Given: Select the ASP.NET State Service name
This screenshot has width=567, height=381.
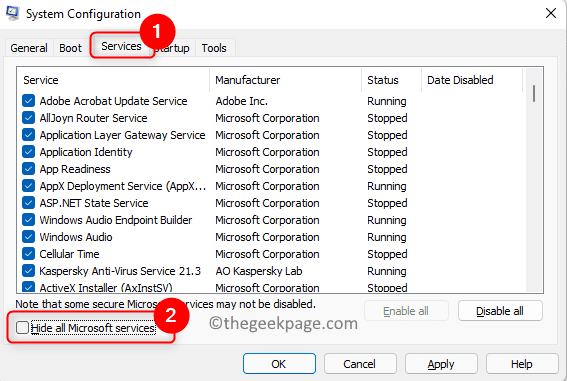Looking at the screenshot, I should tap(94, 203).
